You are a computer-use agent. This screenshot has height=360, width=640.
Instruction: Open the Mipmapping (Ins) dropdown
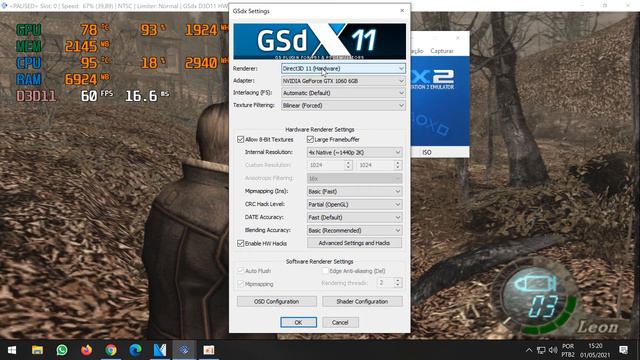pos(354,191)
